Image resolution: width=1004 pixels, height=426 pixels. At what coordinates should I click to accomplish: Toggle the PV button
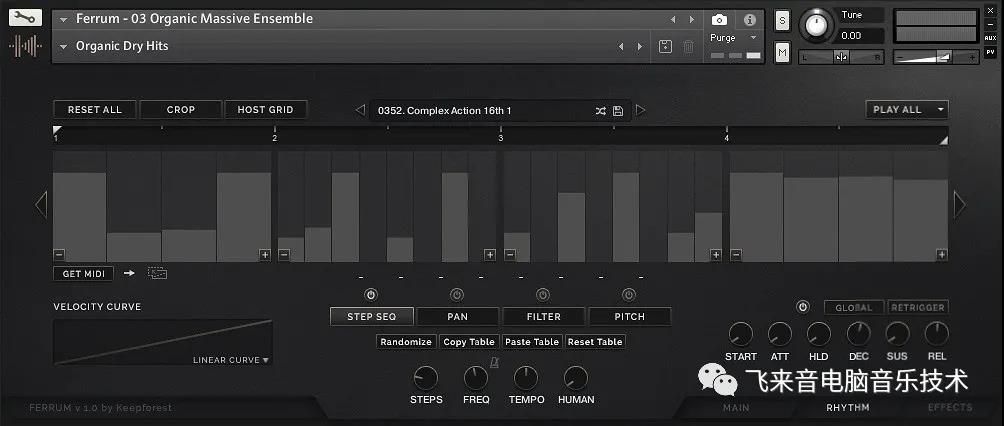tap(991, 53)
